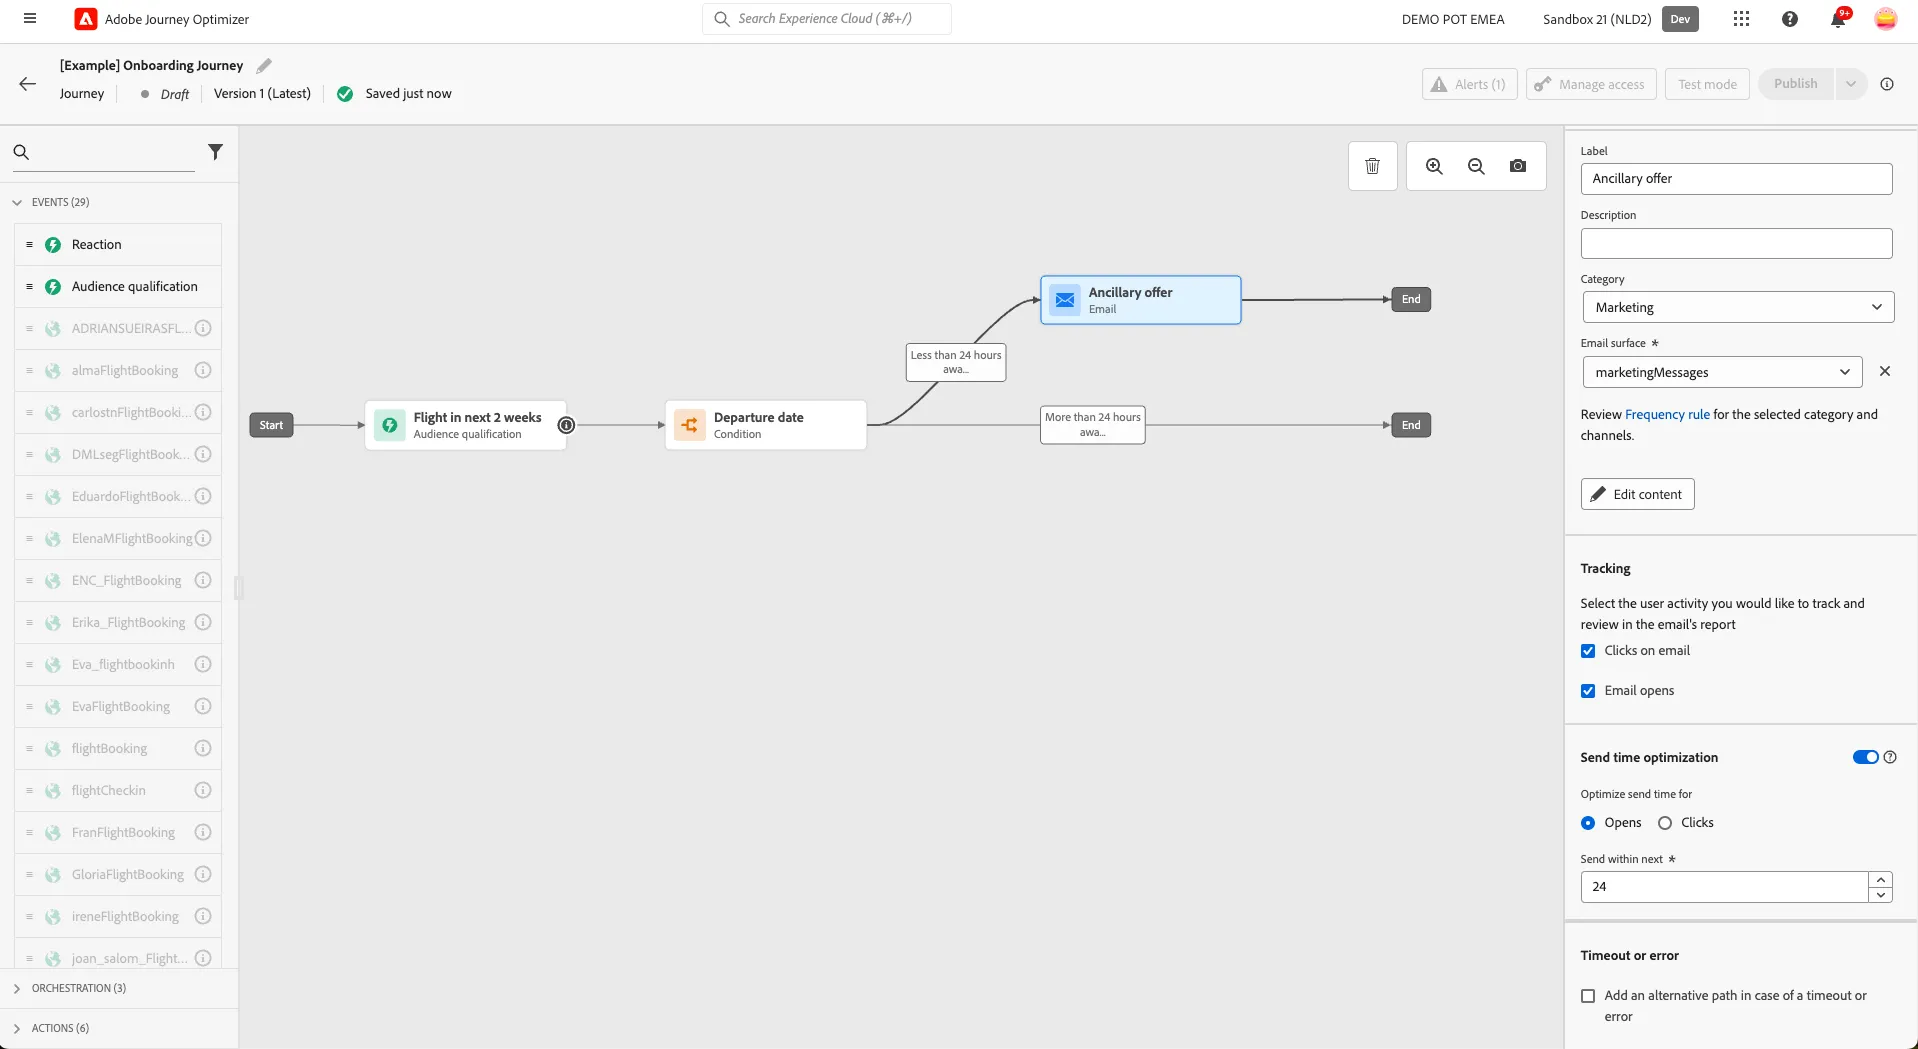Take a canvas screenshot with camera icon
Viewport: 1918px width, 1049px height.
coord(1518,166)
